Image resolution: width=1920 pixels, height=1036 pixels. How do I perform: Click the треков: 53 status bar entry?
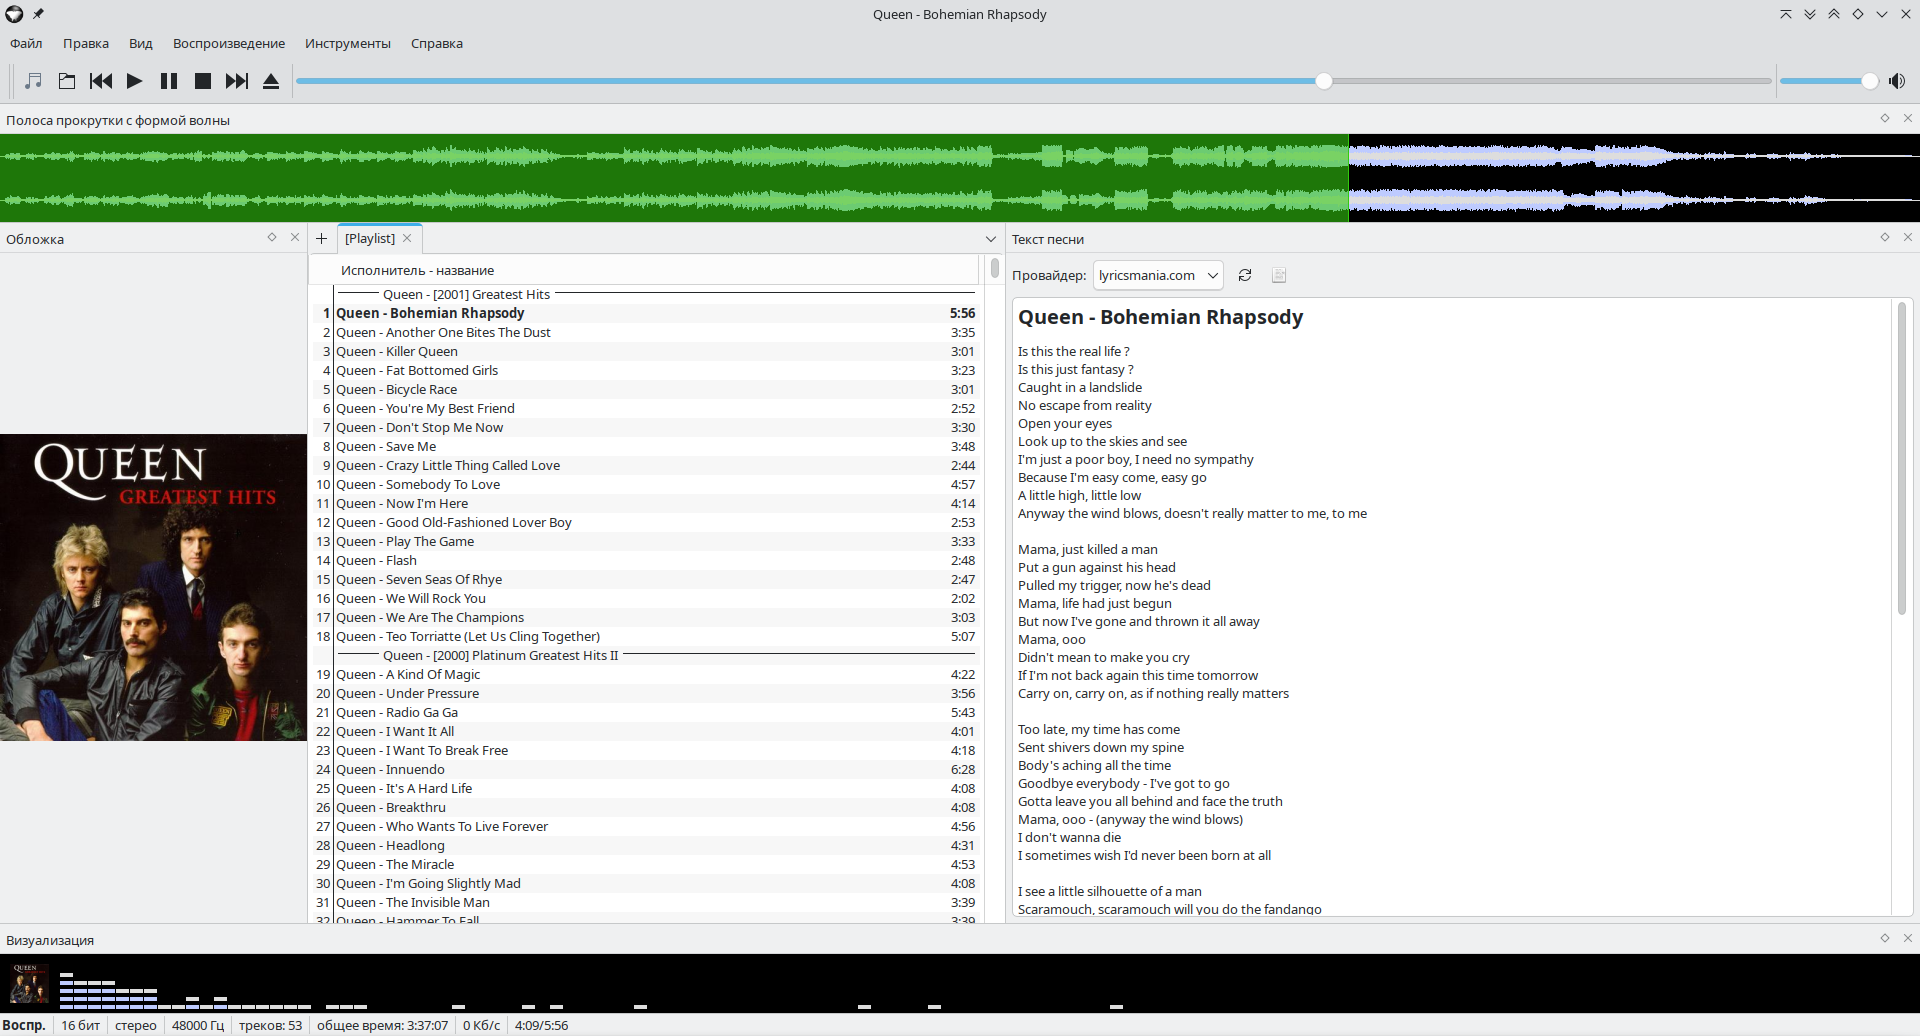click(270, 1025)
